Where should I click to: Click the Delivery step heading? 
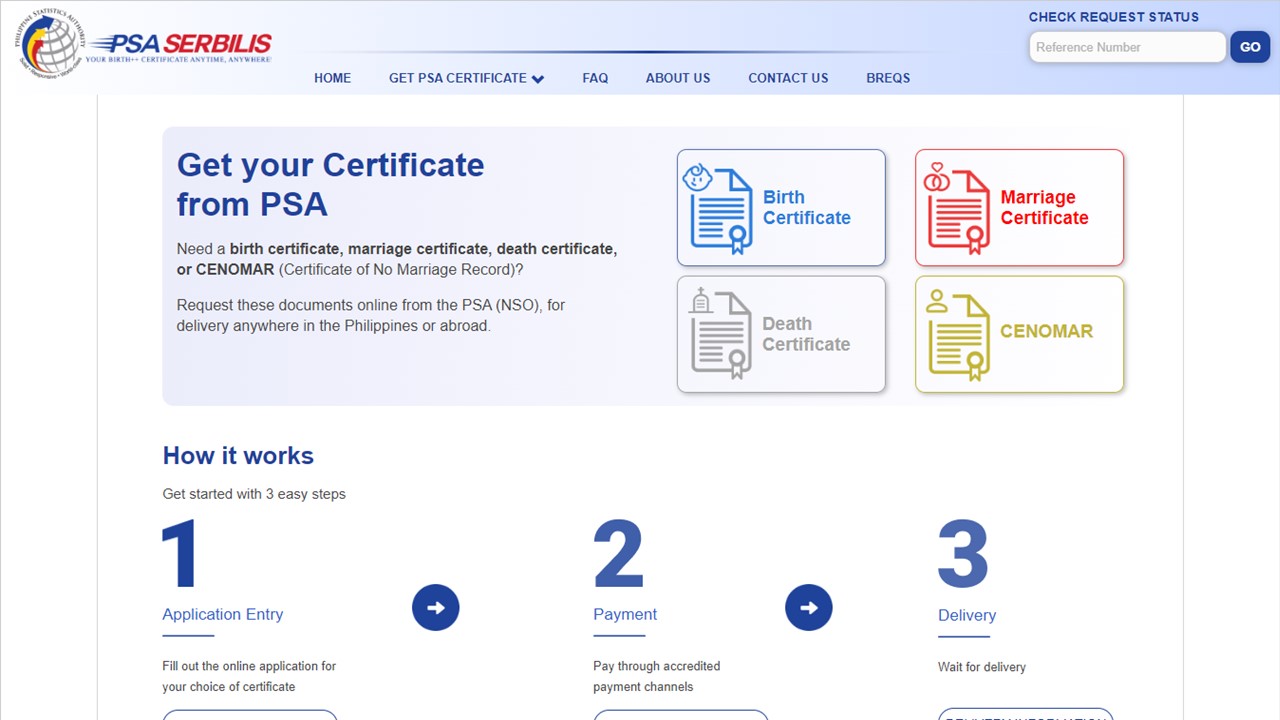click(x=967, y=615)
